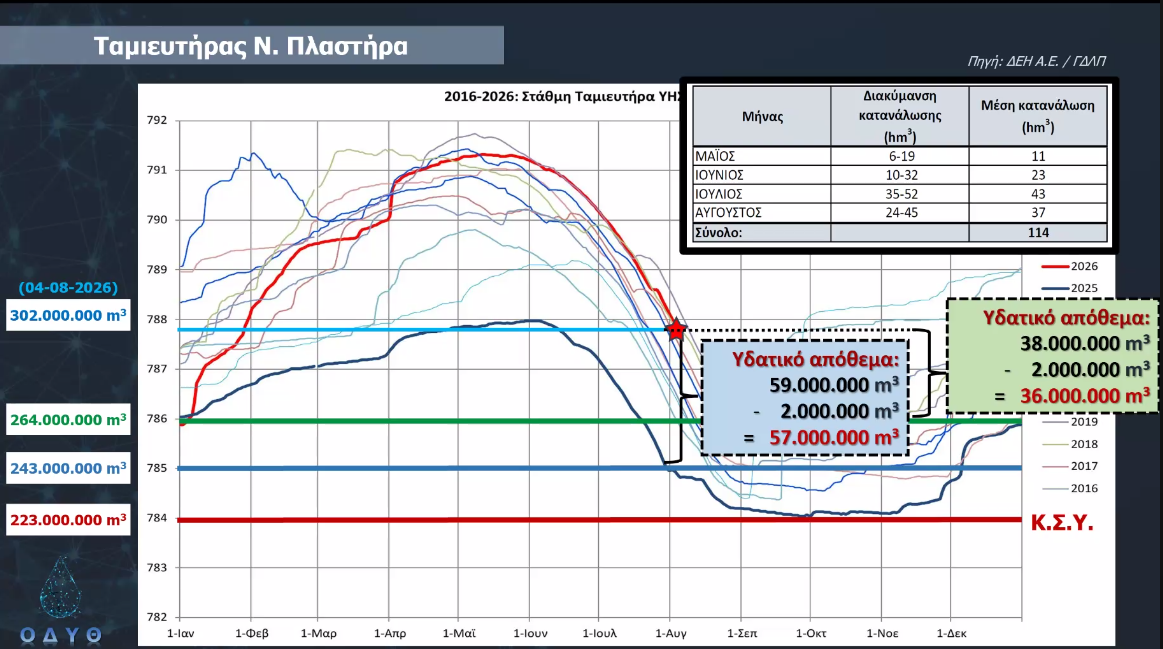This screenshot has width=1163, height=649.
Task: Select the ΙΟΥΛΙΟΣ row in the table
Action: (900, 194)
